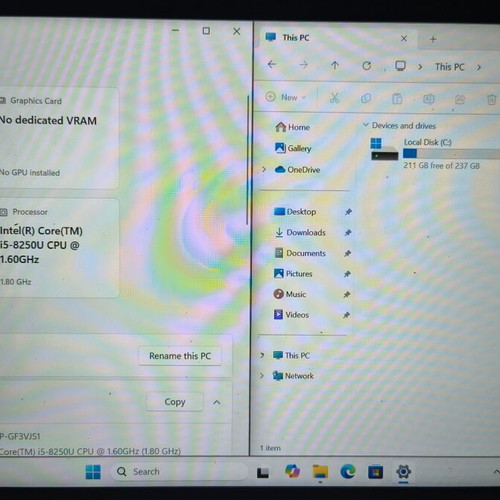Click the pin icon next to Music

(x=347, y=295)
